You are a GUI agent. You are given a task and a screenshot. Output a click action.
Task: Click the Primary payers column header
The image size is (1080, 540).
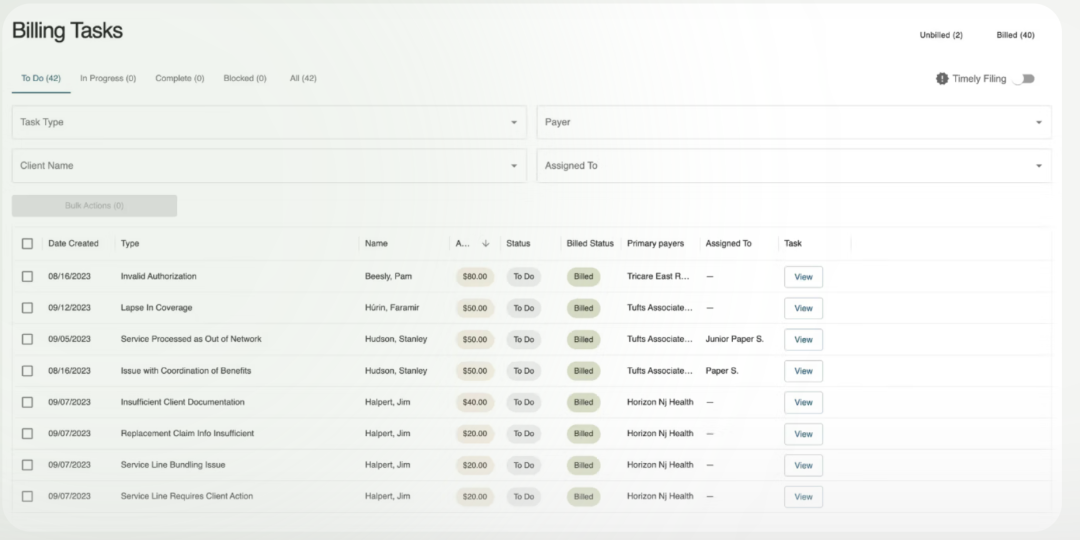click(x=655, y=243)
